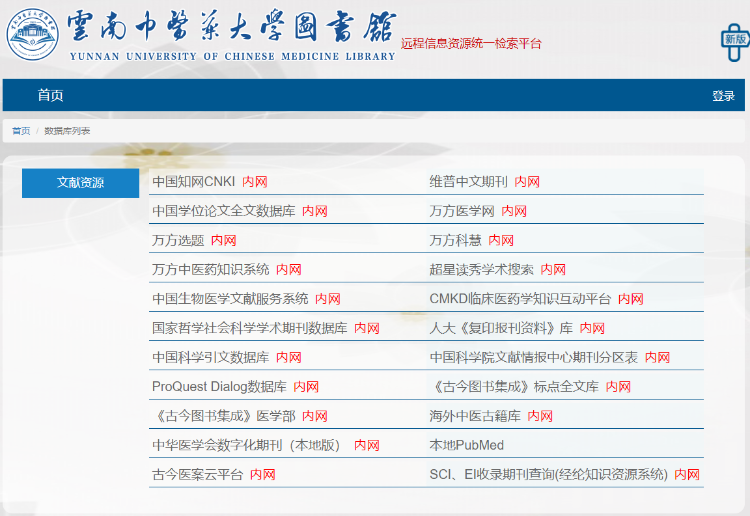Open the 中国知网CNKI database link
Image resolution: width=750 pixels, height=516 pixels.
(x=193, y=182)
